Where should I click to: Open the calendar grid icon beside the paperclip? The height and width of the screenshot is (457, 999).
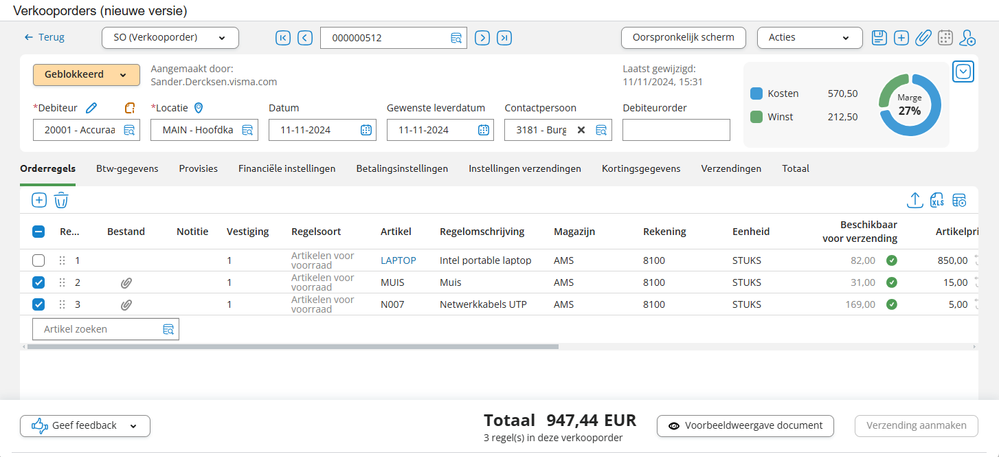[x=945, y=38]
